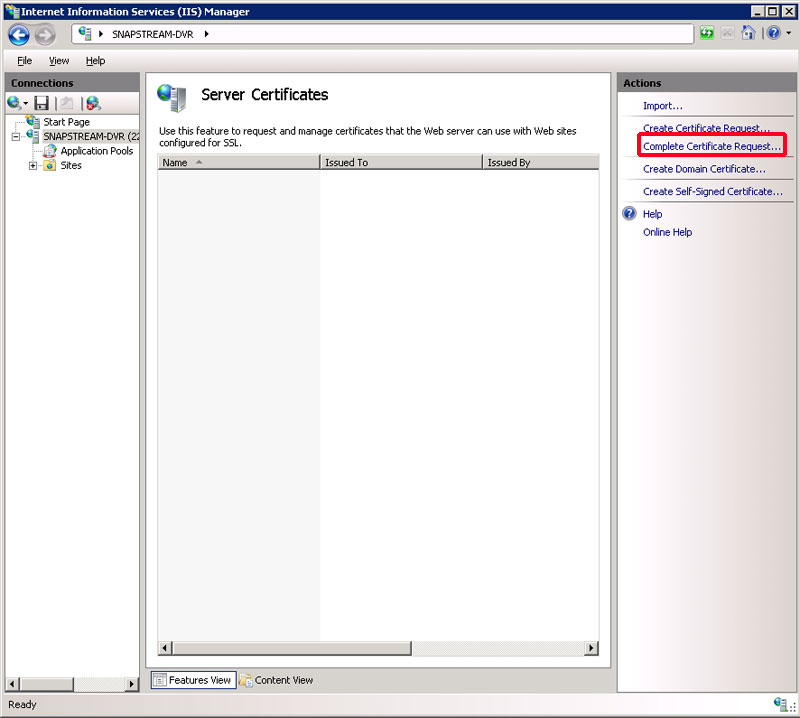Sort by the Name column header
The width and height of the screenshot is (800, 718).
(x=239, y=162)
